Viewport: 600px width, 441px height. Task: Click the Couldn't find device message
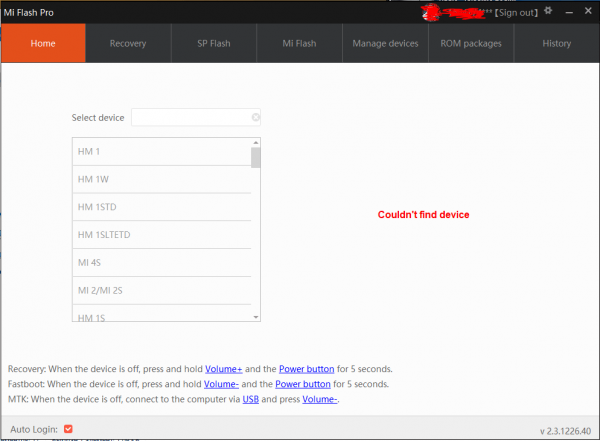(423, 214)
